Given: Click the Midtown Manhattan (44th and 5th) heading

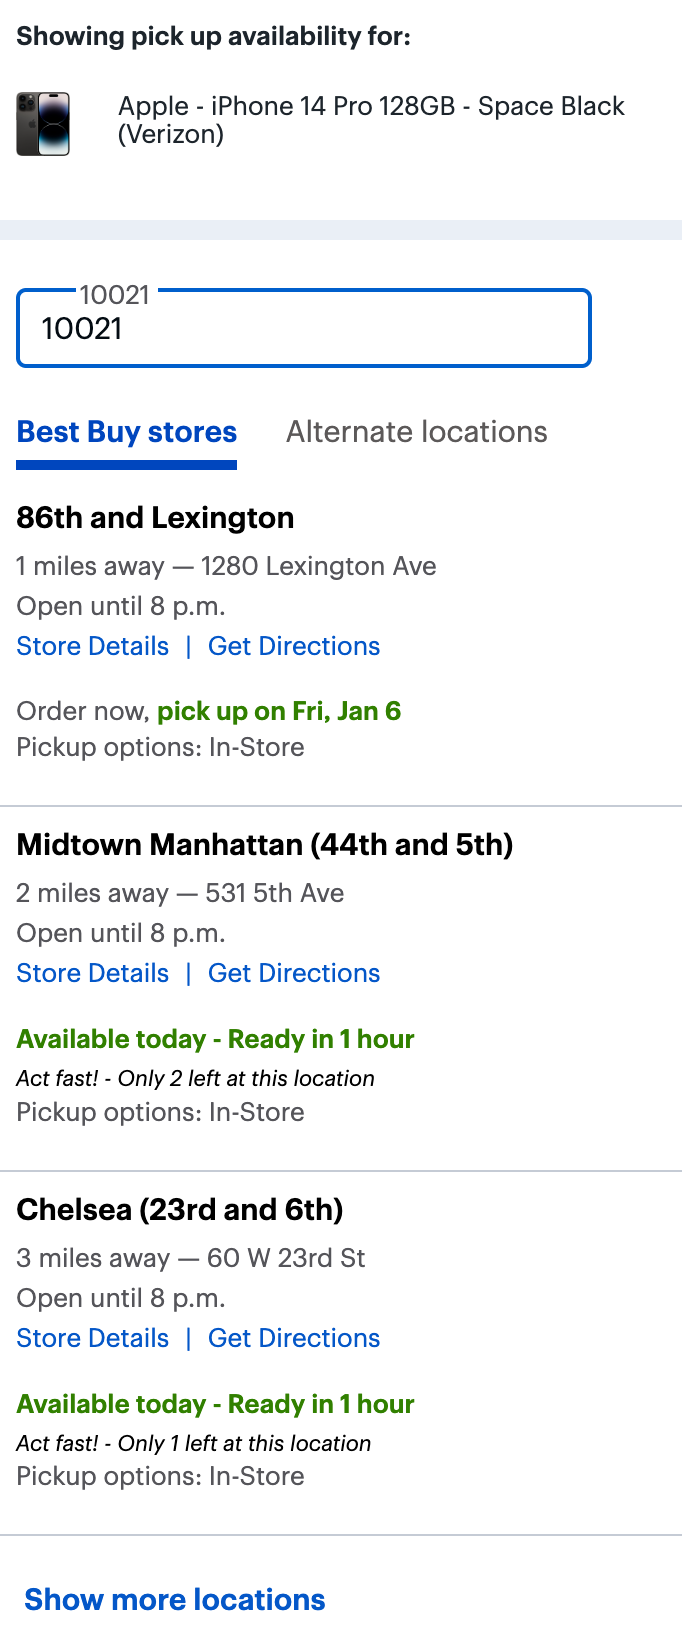Looking at the screenshot, I should click(x=265, y=845).
